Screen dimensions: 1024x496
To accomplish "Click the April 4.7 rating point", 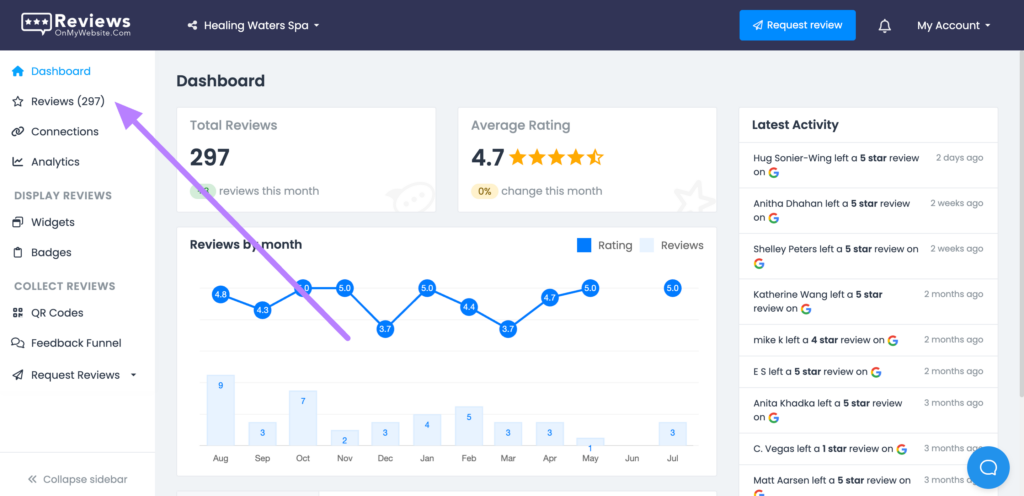I will 550,298.
